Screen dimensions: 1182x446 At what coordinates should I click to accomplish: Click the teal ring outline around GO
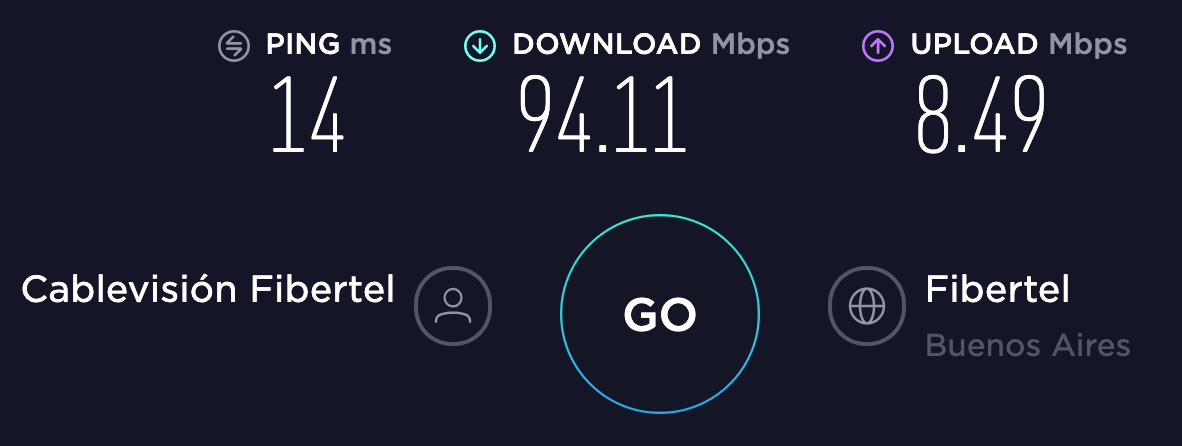point(660,215)
